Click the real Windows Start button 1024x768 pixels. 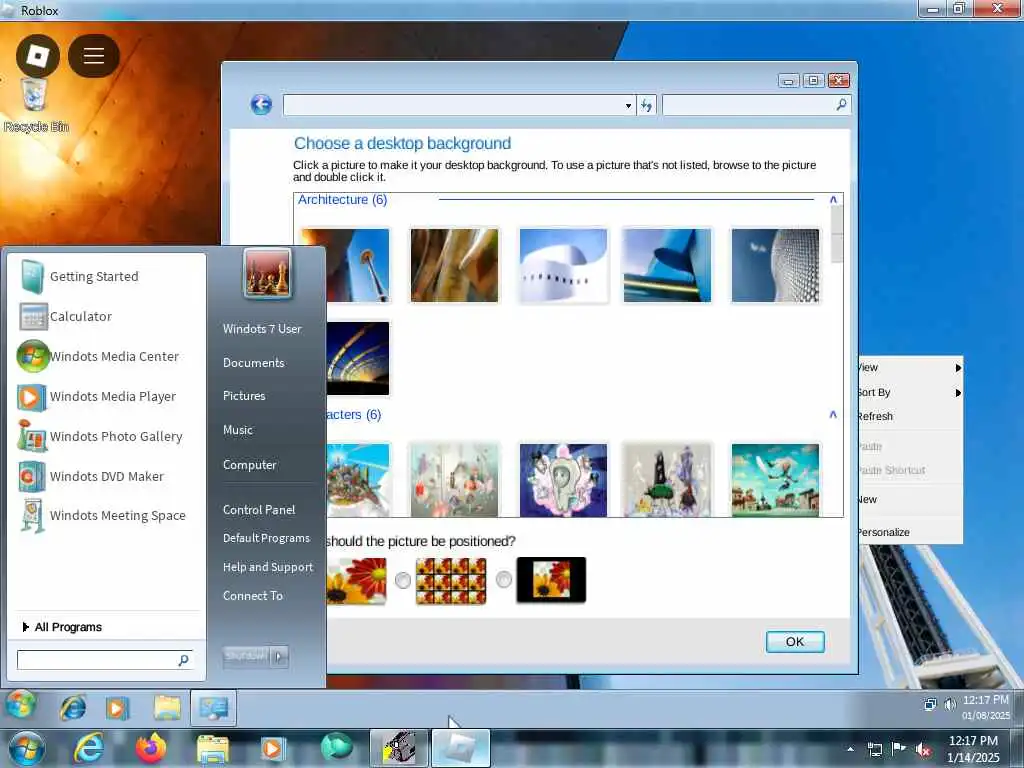tap(27, 748)
